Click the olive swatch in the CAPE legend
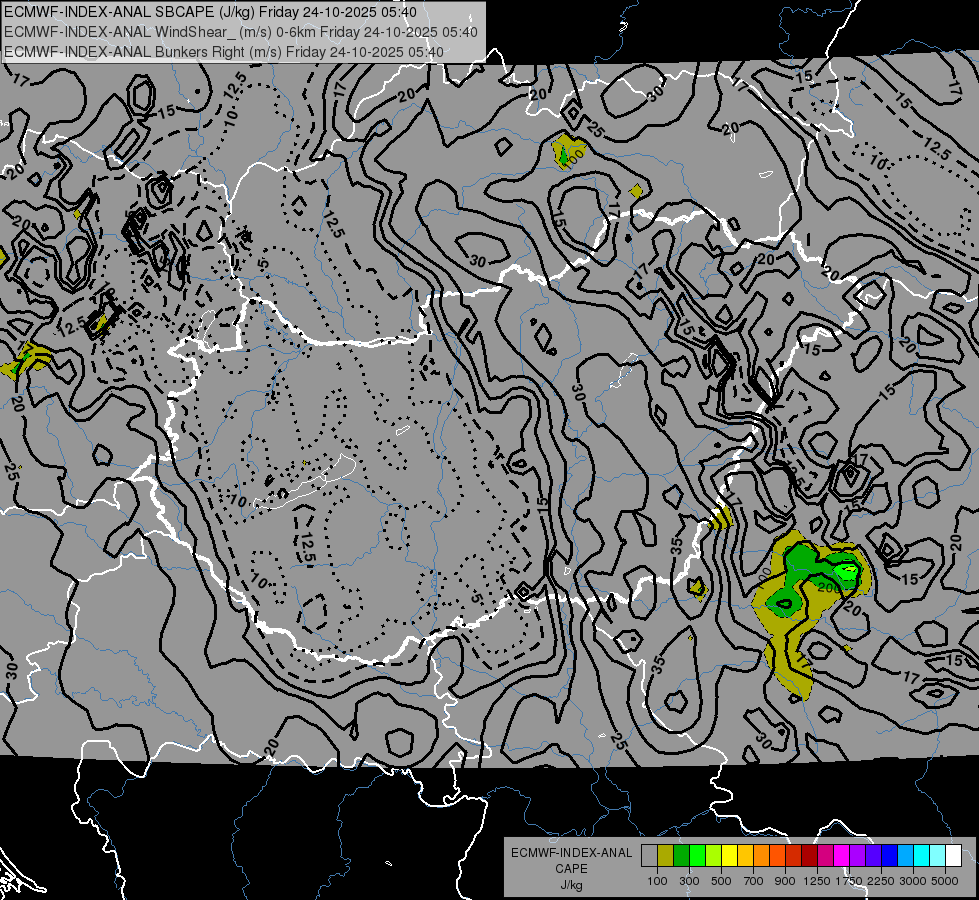This screenshot has width=979, height=900. point(665,855)
